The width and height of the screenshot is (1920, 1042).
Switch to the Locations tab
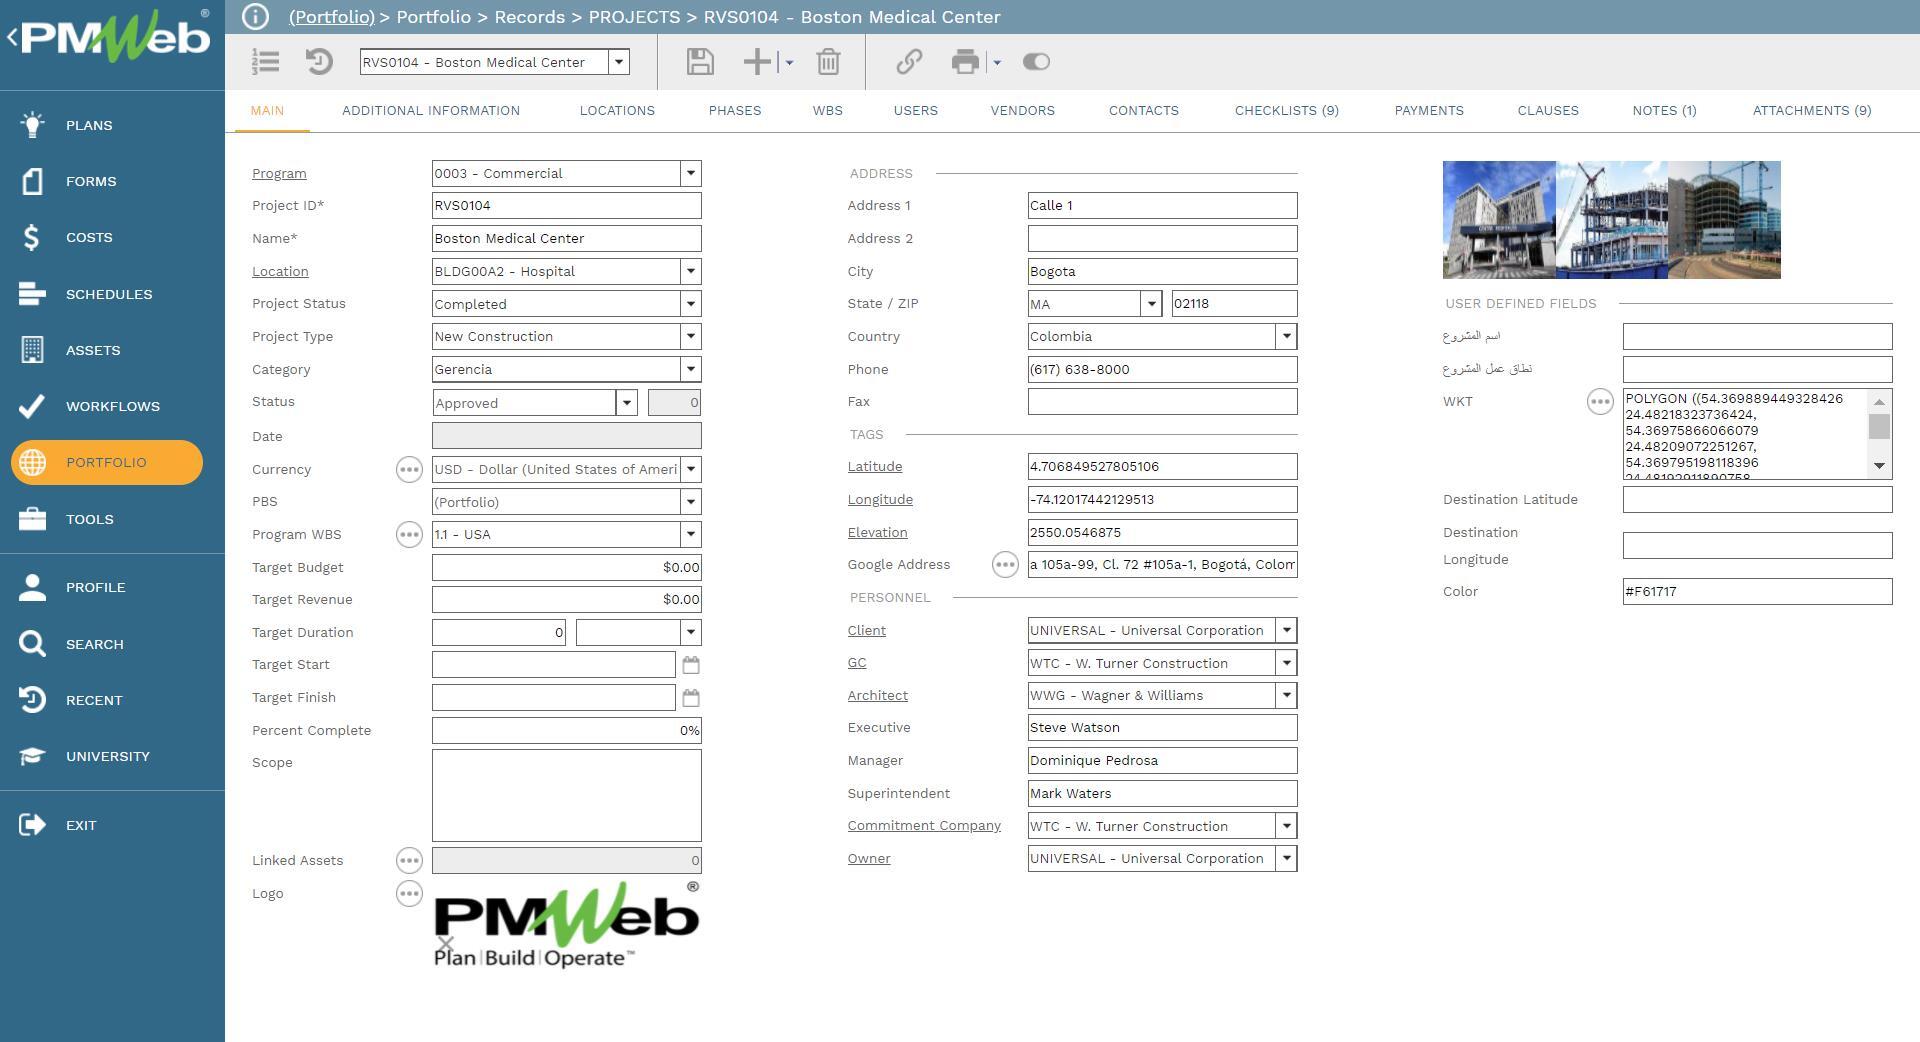(617, 110)
